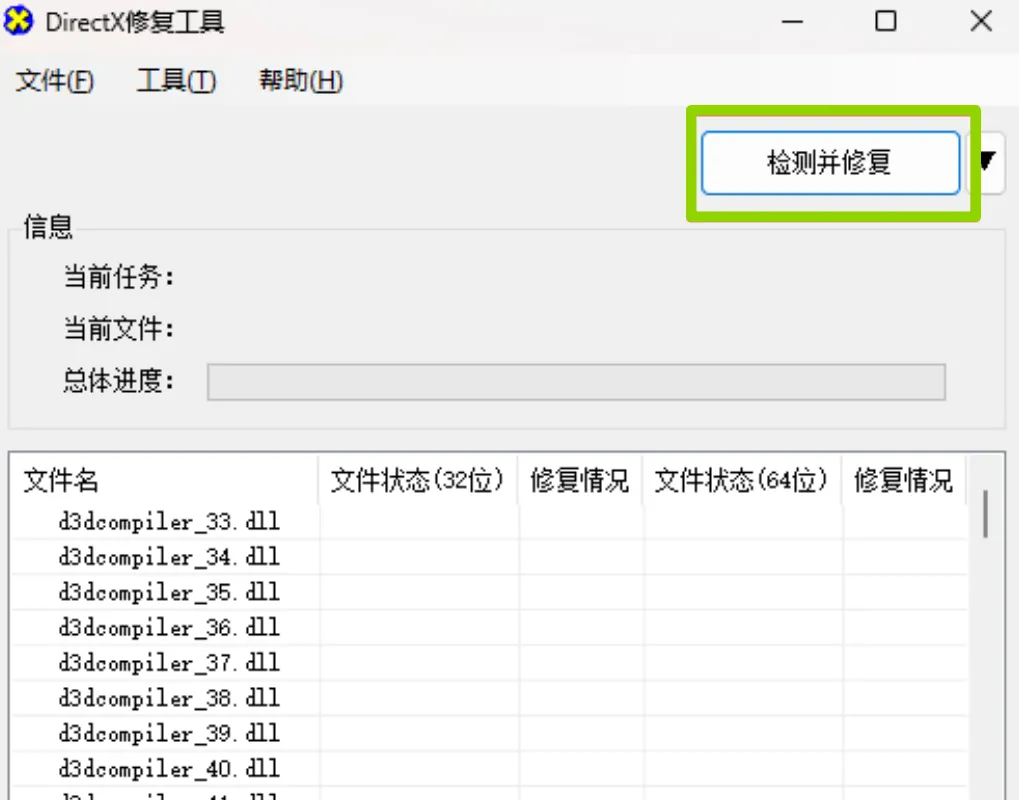Select the d3dcompiler_37.dll row
This screenshot has width=1019, height=800.
coord(489,663)
